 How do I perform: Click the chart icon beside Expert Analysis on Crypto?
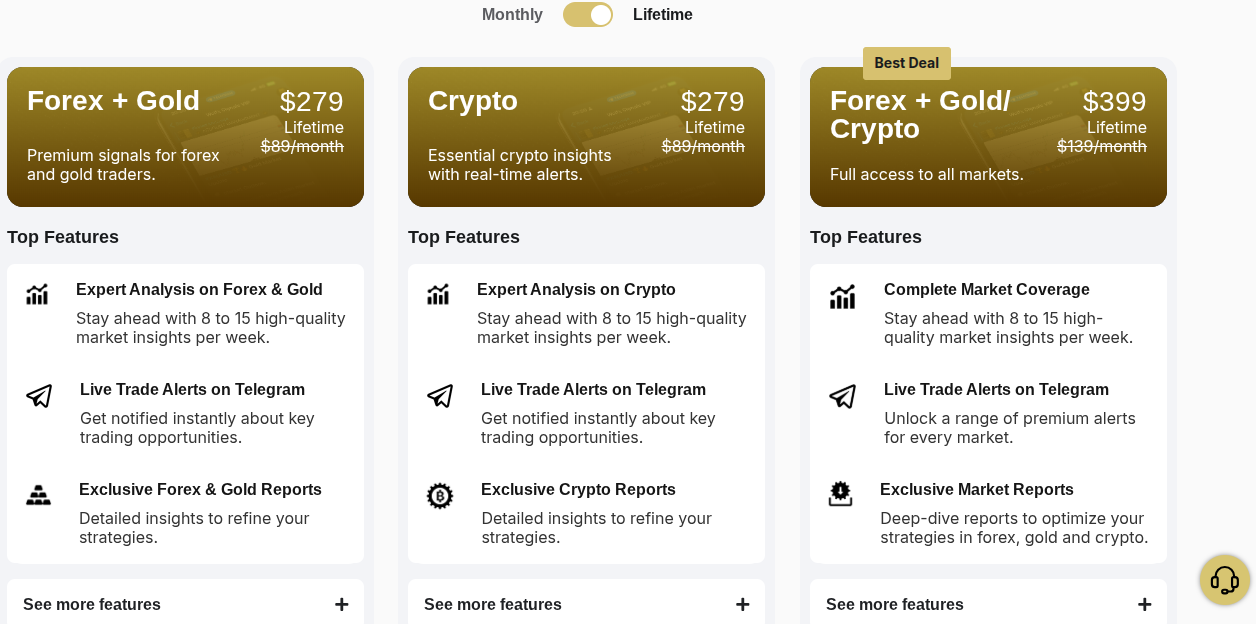438,294
